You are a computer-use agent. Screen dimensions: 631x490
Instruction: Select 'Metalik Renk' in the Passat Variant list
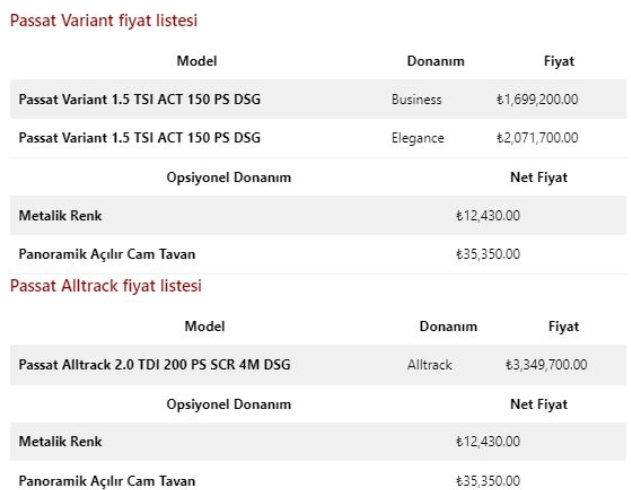[x=60, y=216]
